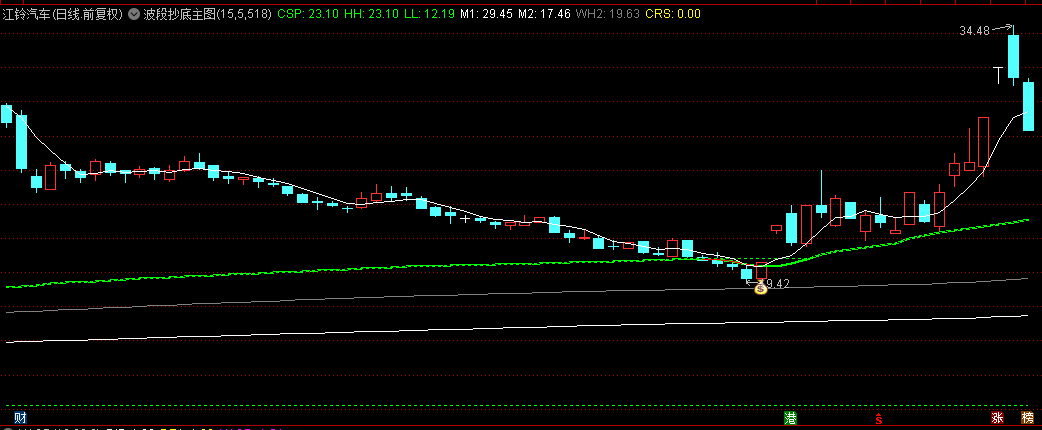The width and height of the screenshot is (1042, 430).
Task: Open the 榜 ranking marker icon
Action: (1028, 418)
